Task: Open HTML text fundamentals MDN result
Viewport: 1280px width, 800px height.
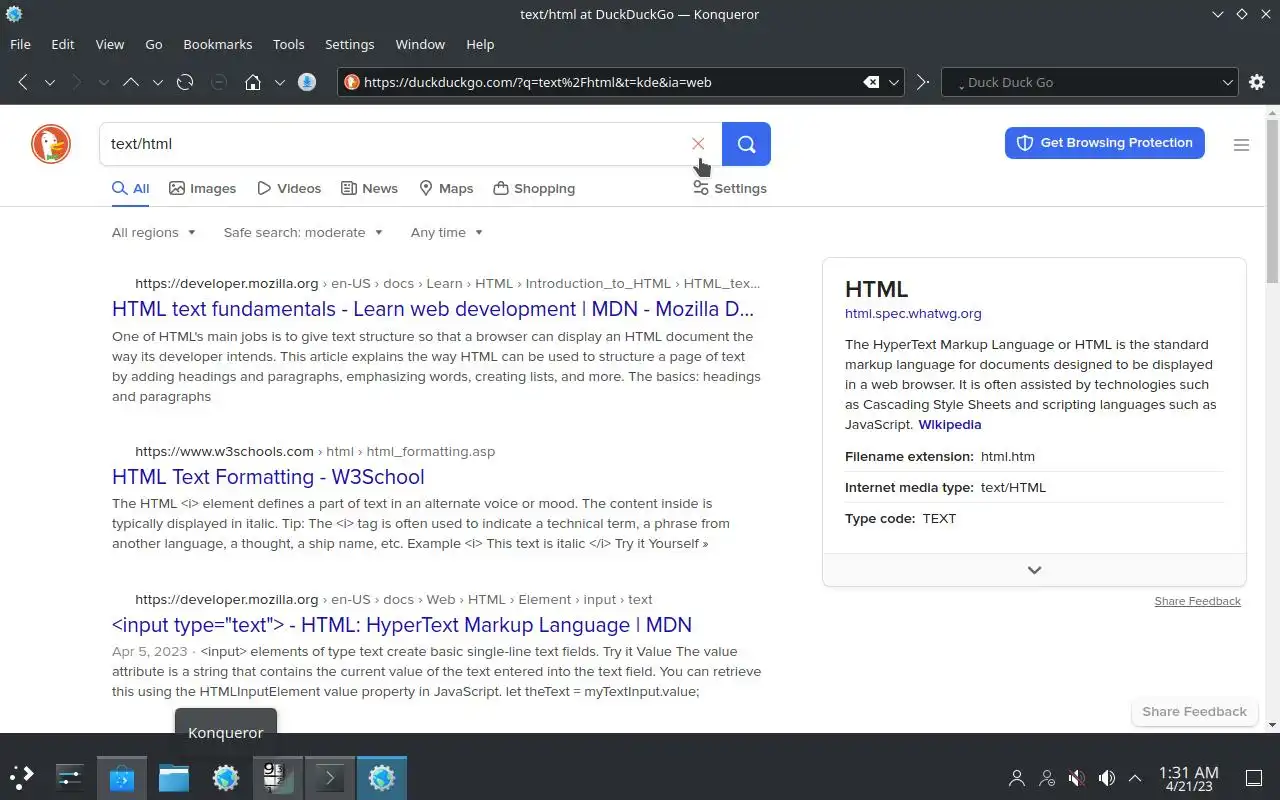Action: click(x=433, y=309)
